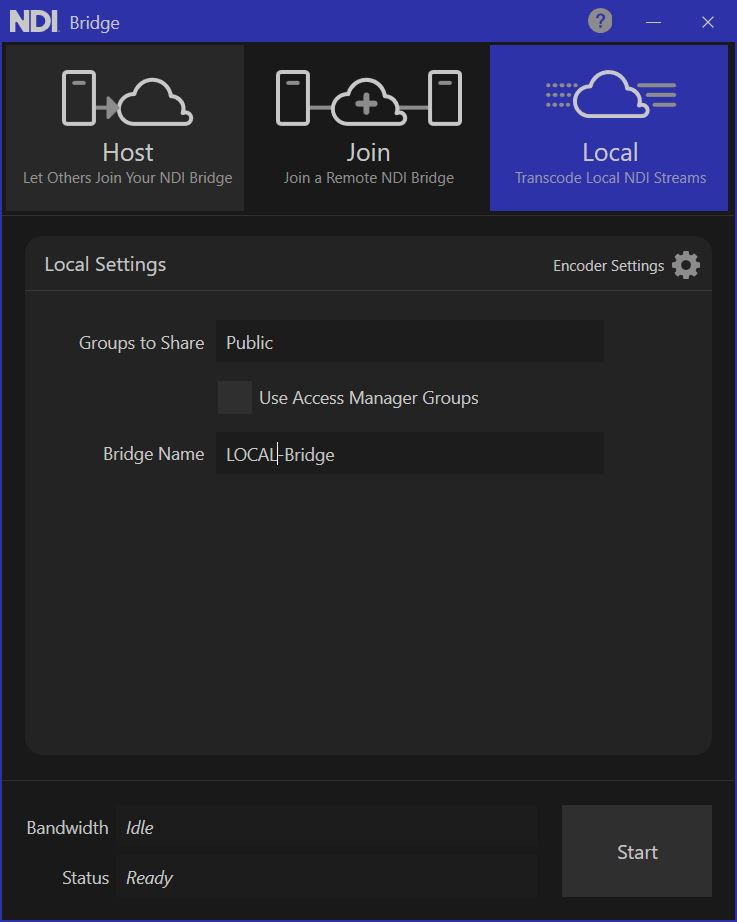Viewport: 737px width, 922px height.
Task: Select the Local mode tab
Action: pyautogui.click(x=609, y=128)
